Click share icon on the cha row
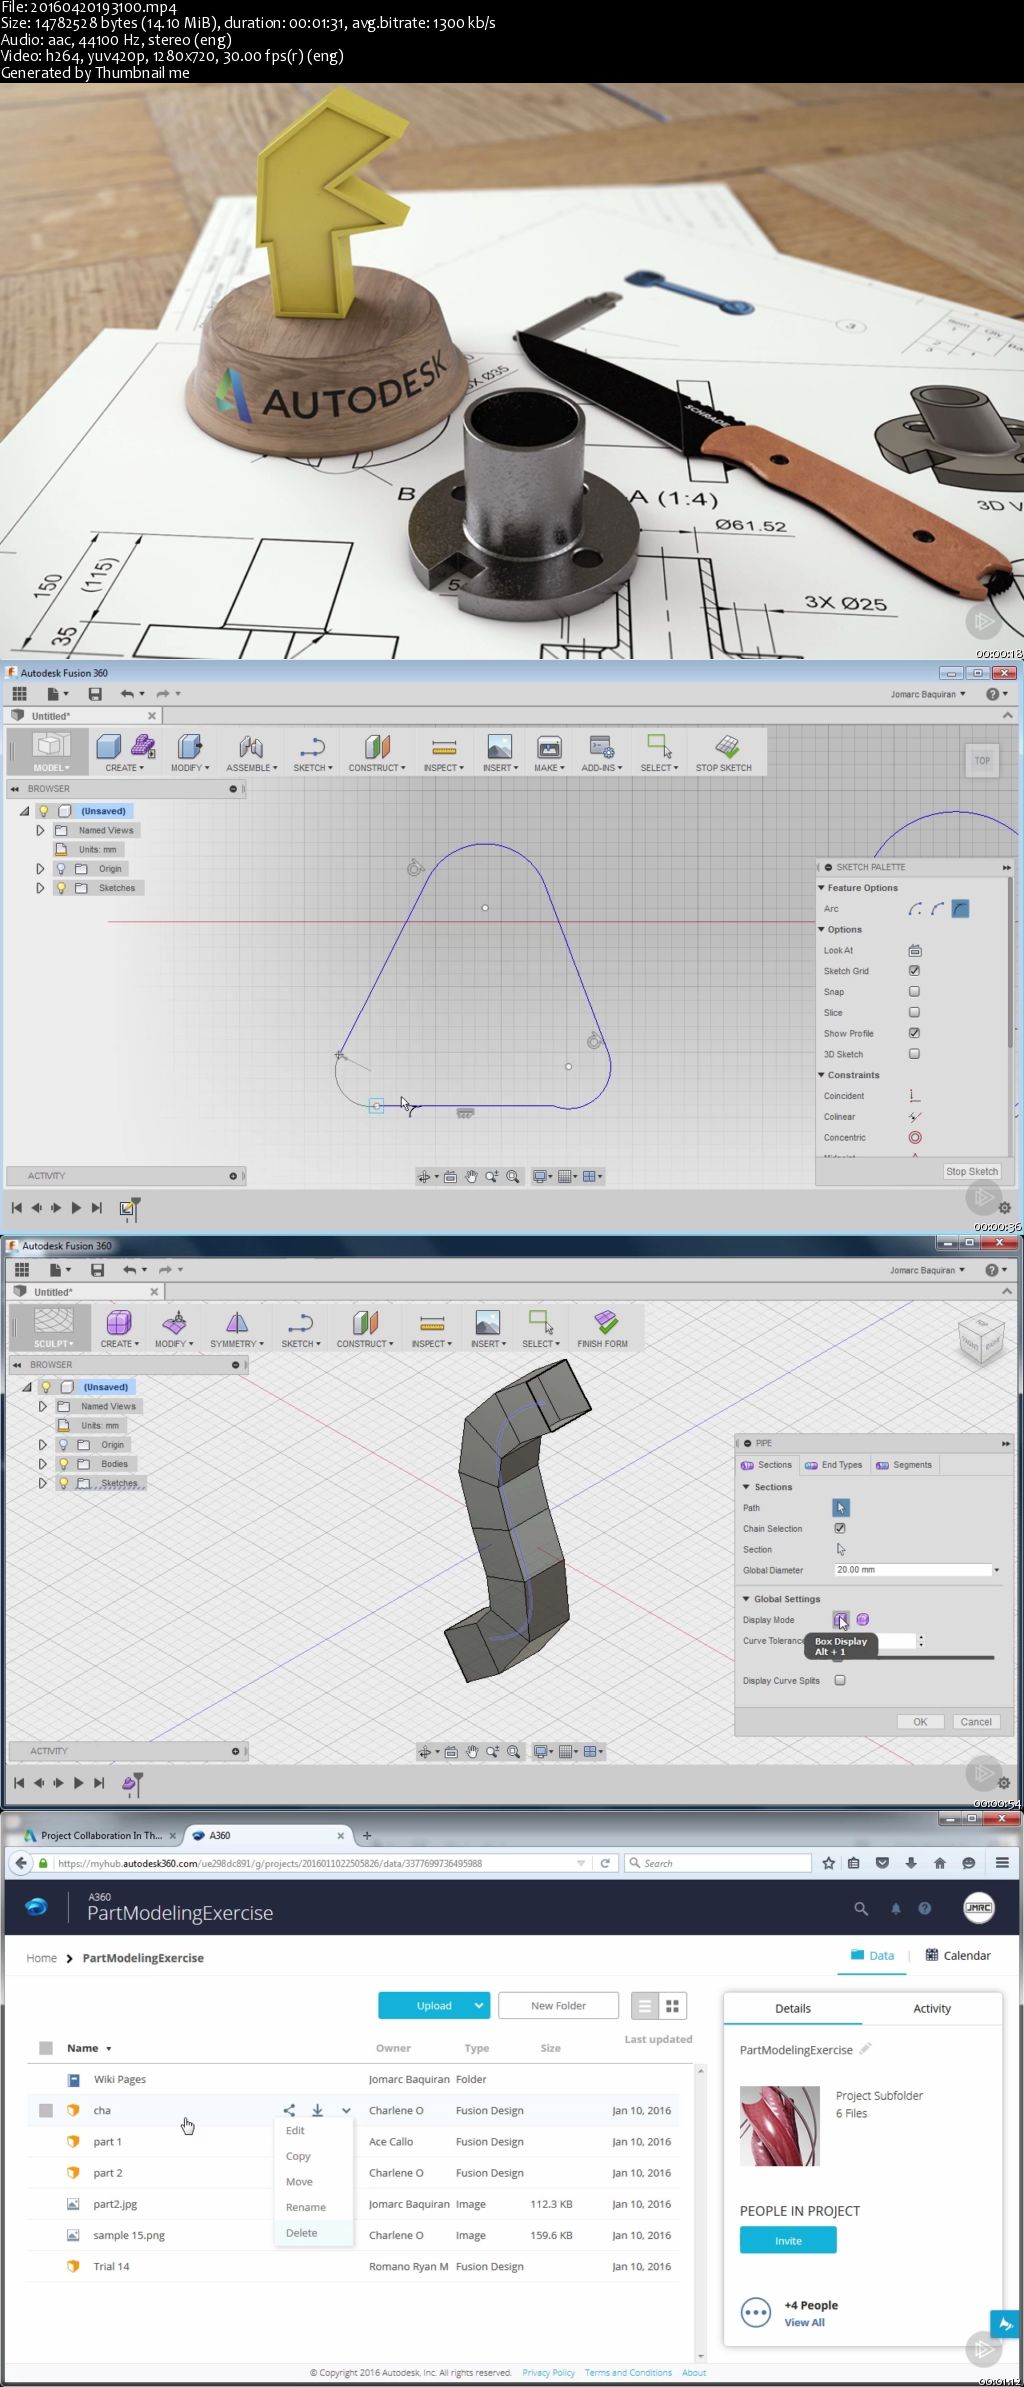Screen dimensions: 1024x2387 tap(289, 2110)
